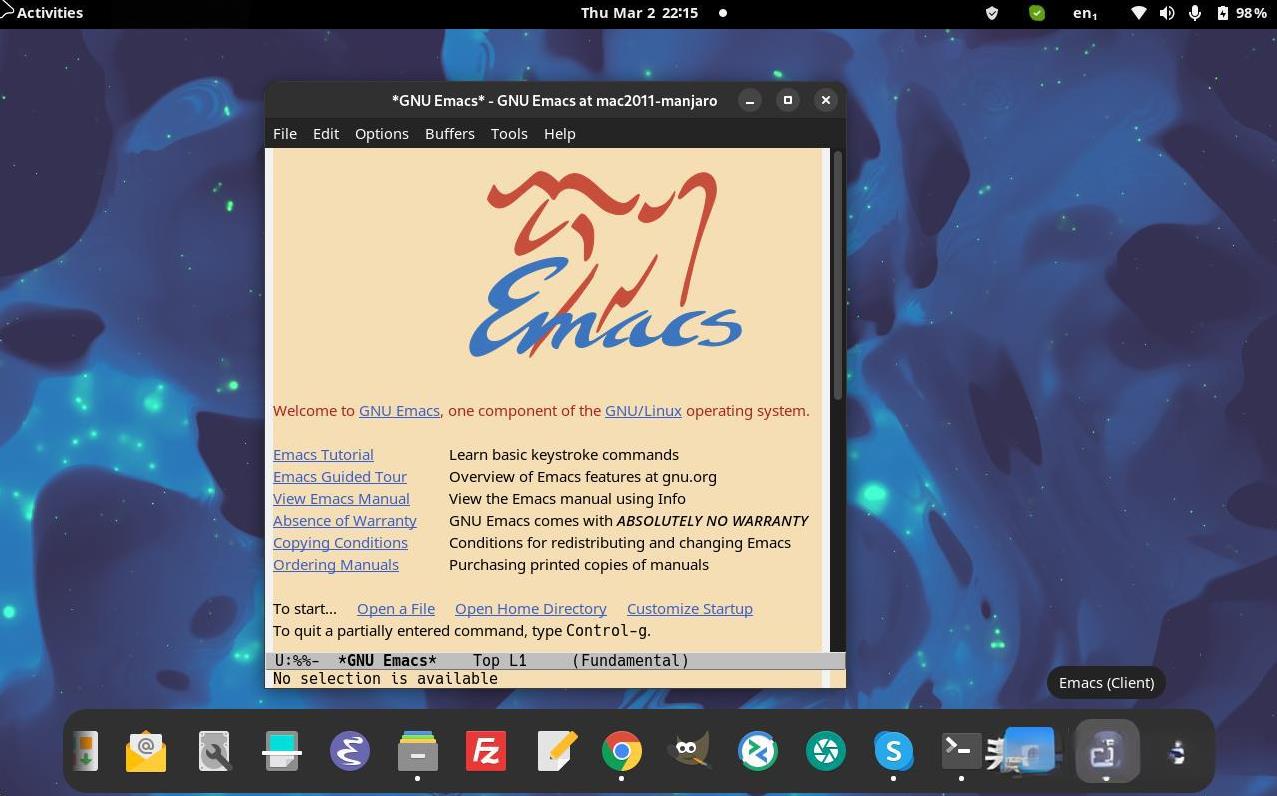Click the Wi-Fi indicator in top bar
1277x796 pixels.
click(1139, 13)
